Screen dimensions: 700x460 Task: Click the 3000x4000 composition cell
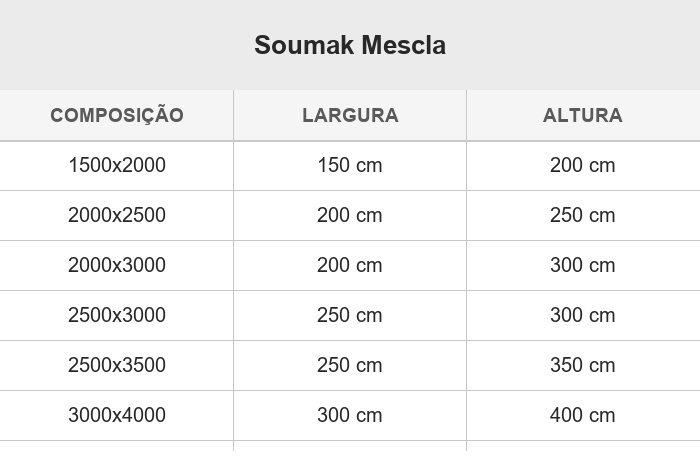pos(117,416)
